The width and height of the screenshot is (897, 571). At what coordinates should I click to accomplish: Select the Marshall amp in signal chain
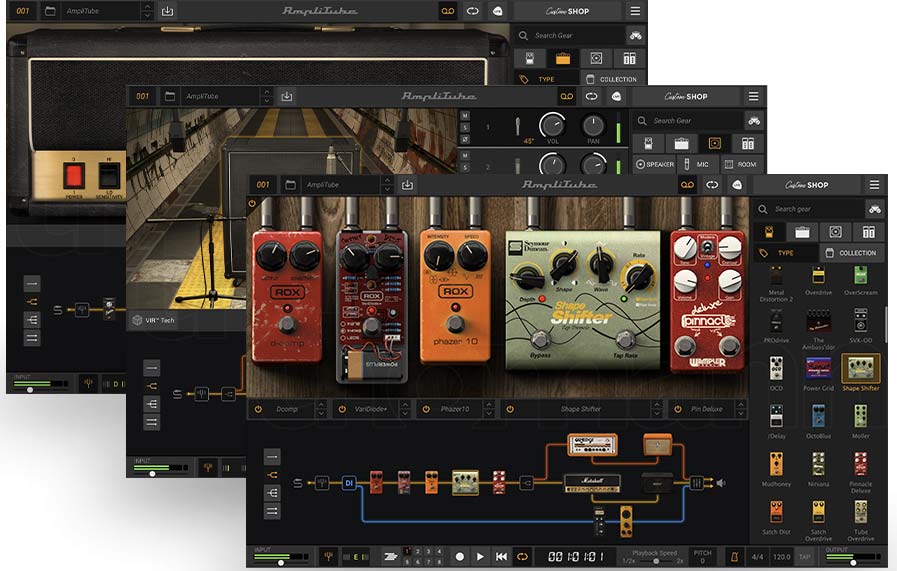tap(590, 482)
